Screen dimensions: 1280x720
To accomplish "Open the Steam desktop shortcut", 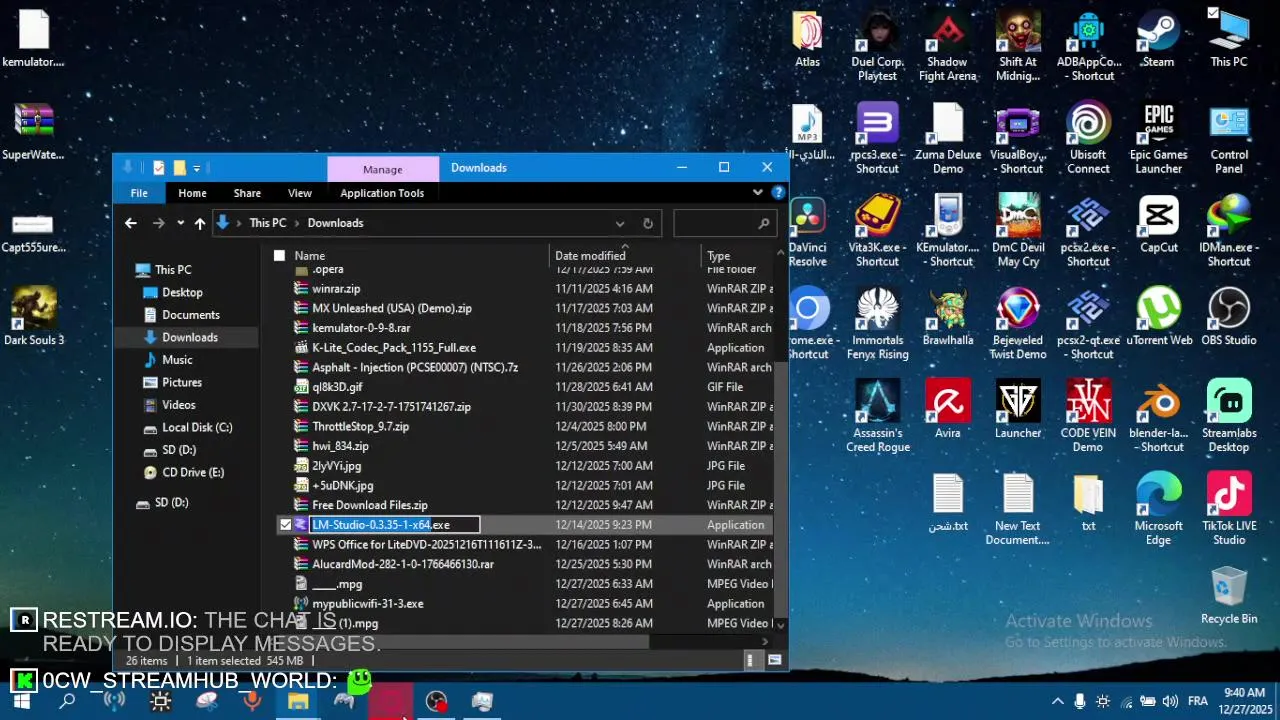I will coord(1158,40).
